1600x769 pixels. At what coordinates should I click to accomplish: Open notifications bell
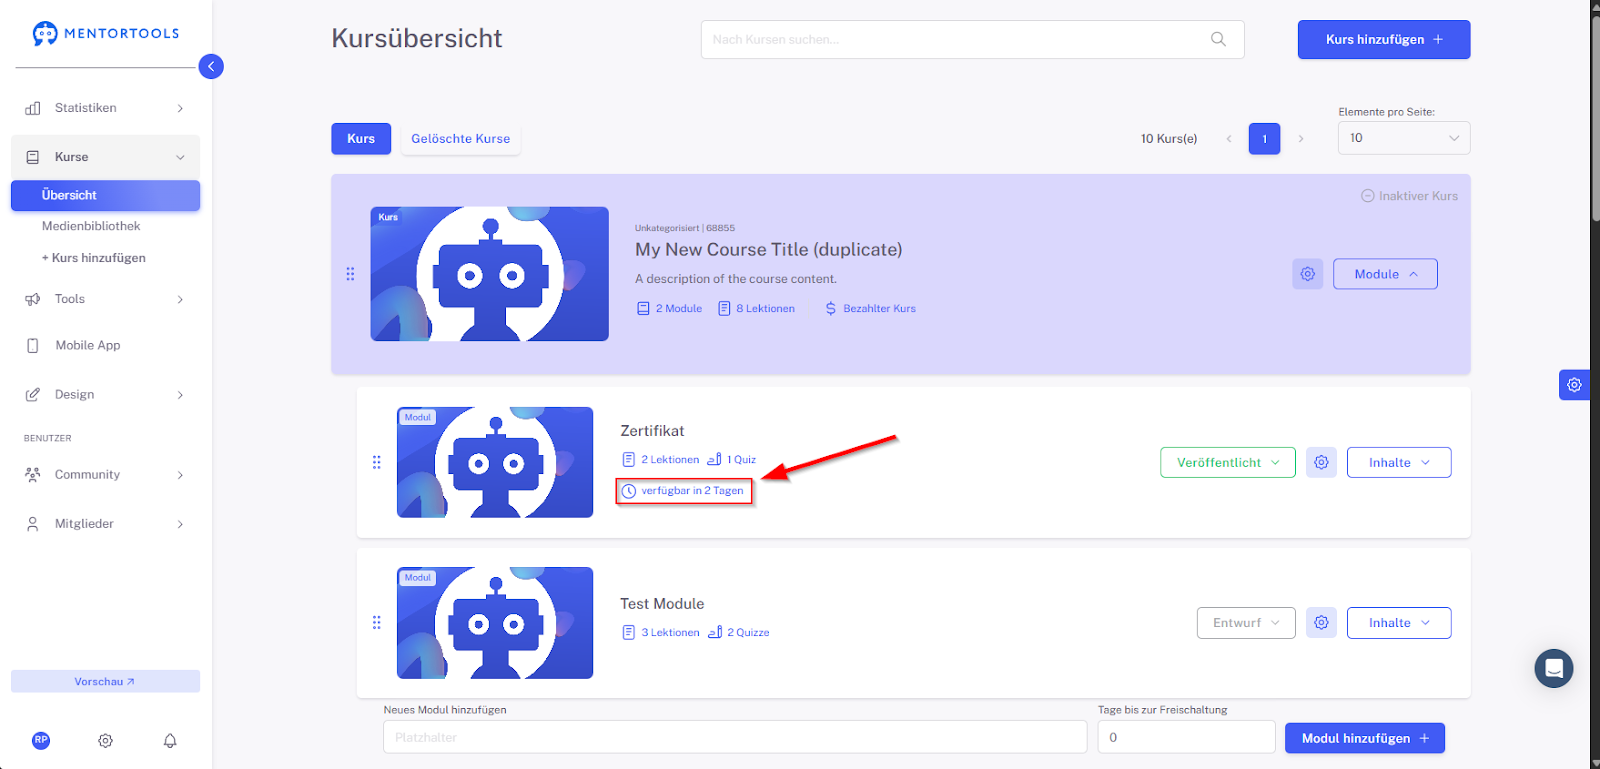click(x=170, y=741)
